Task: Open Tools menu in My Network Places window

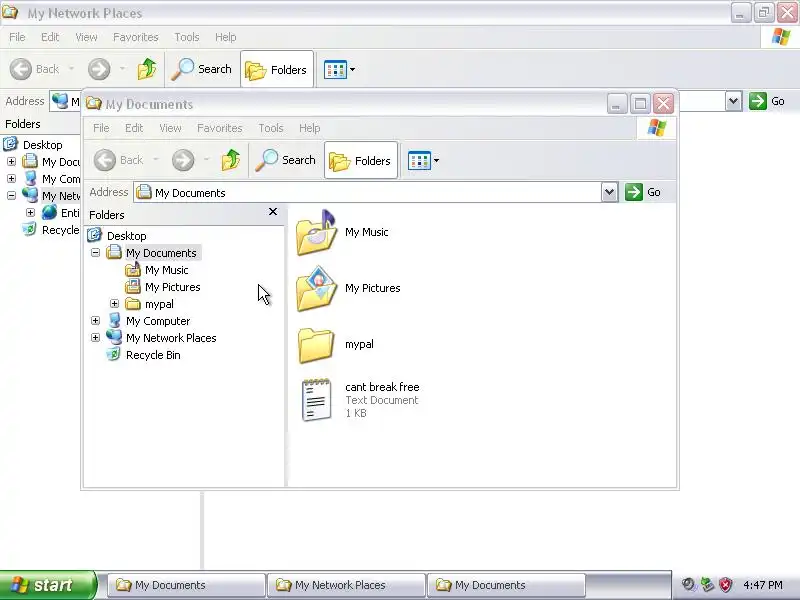Action: [x=187, y=37]
